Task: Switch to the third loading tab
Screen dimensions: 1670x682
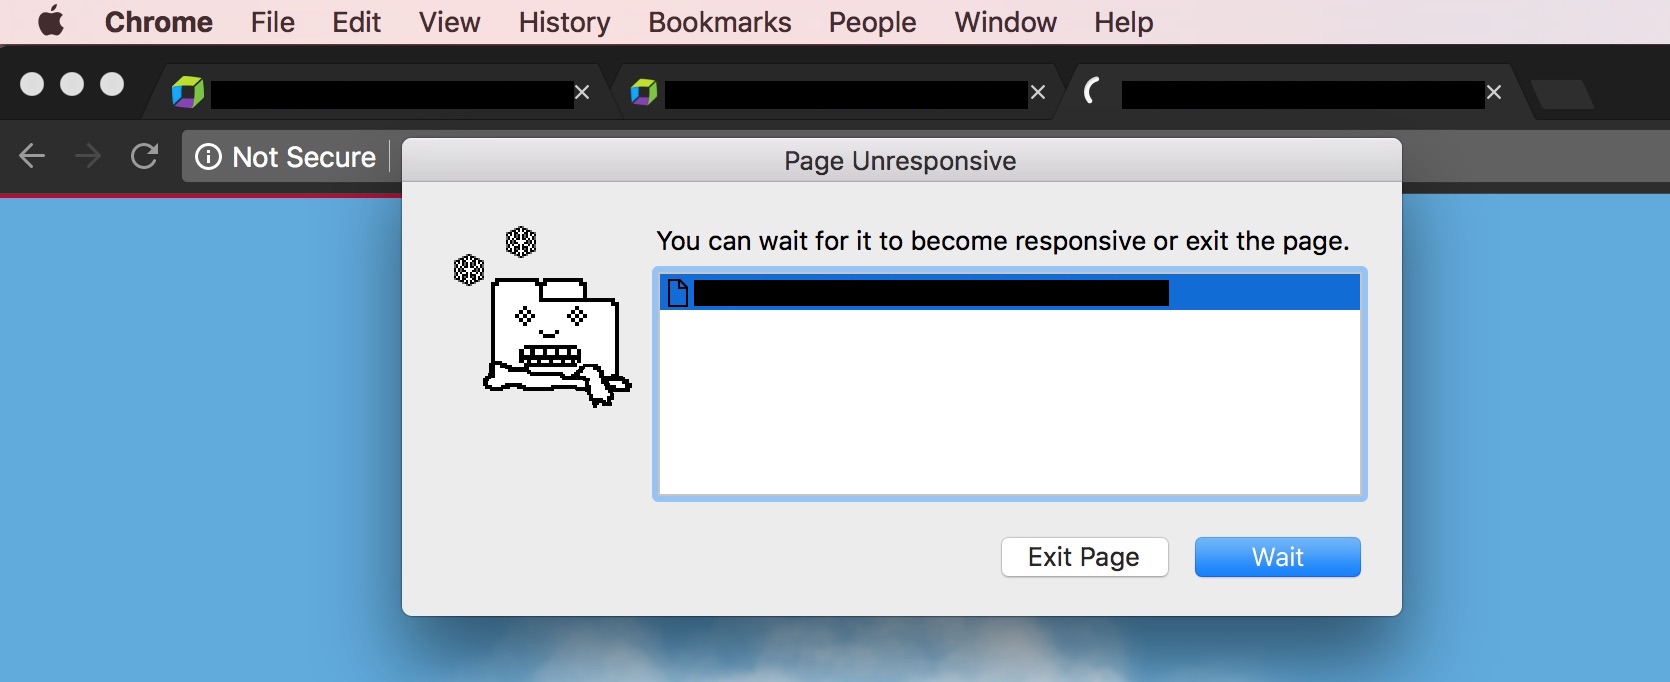Action: pos(1295,93)
